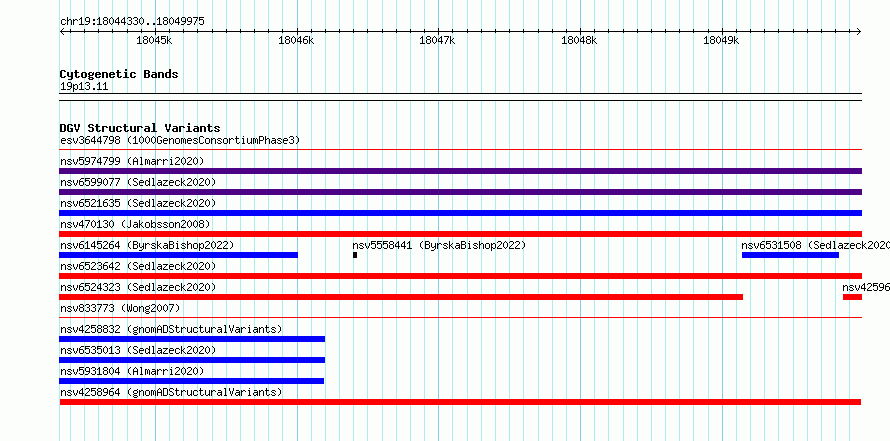Open the nsv6599077 (Sedlazeck2020) label

138,182
